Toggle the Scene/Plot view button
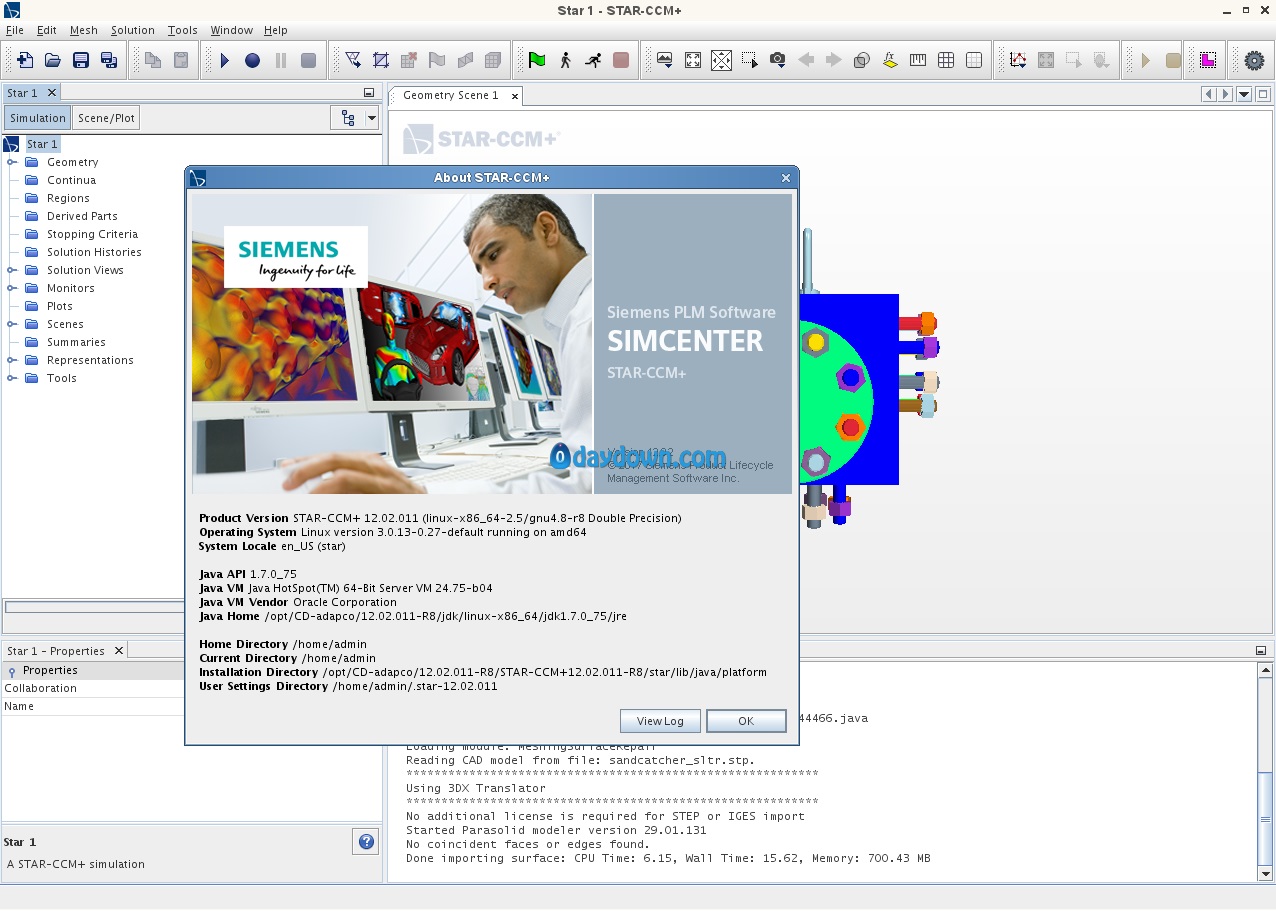This screenshot has height=911, width=1276. point(106,118)
